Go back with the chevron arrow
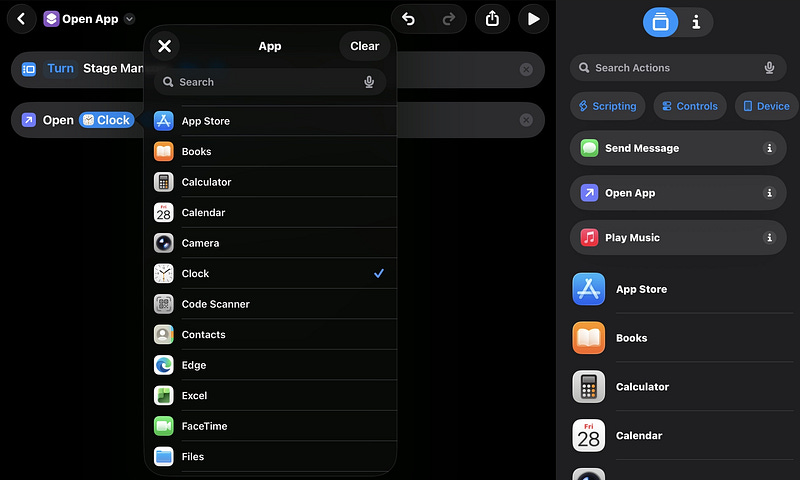The height and width of the screenshot is (480, 800). click(x=21, y=19)
